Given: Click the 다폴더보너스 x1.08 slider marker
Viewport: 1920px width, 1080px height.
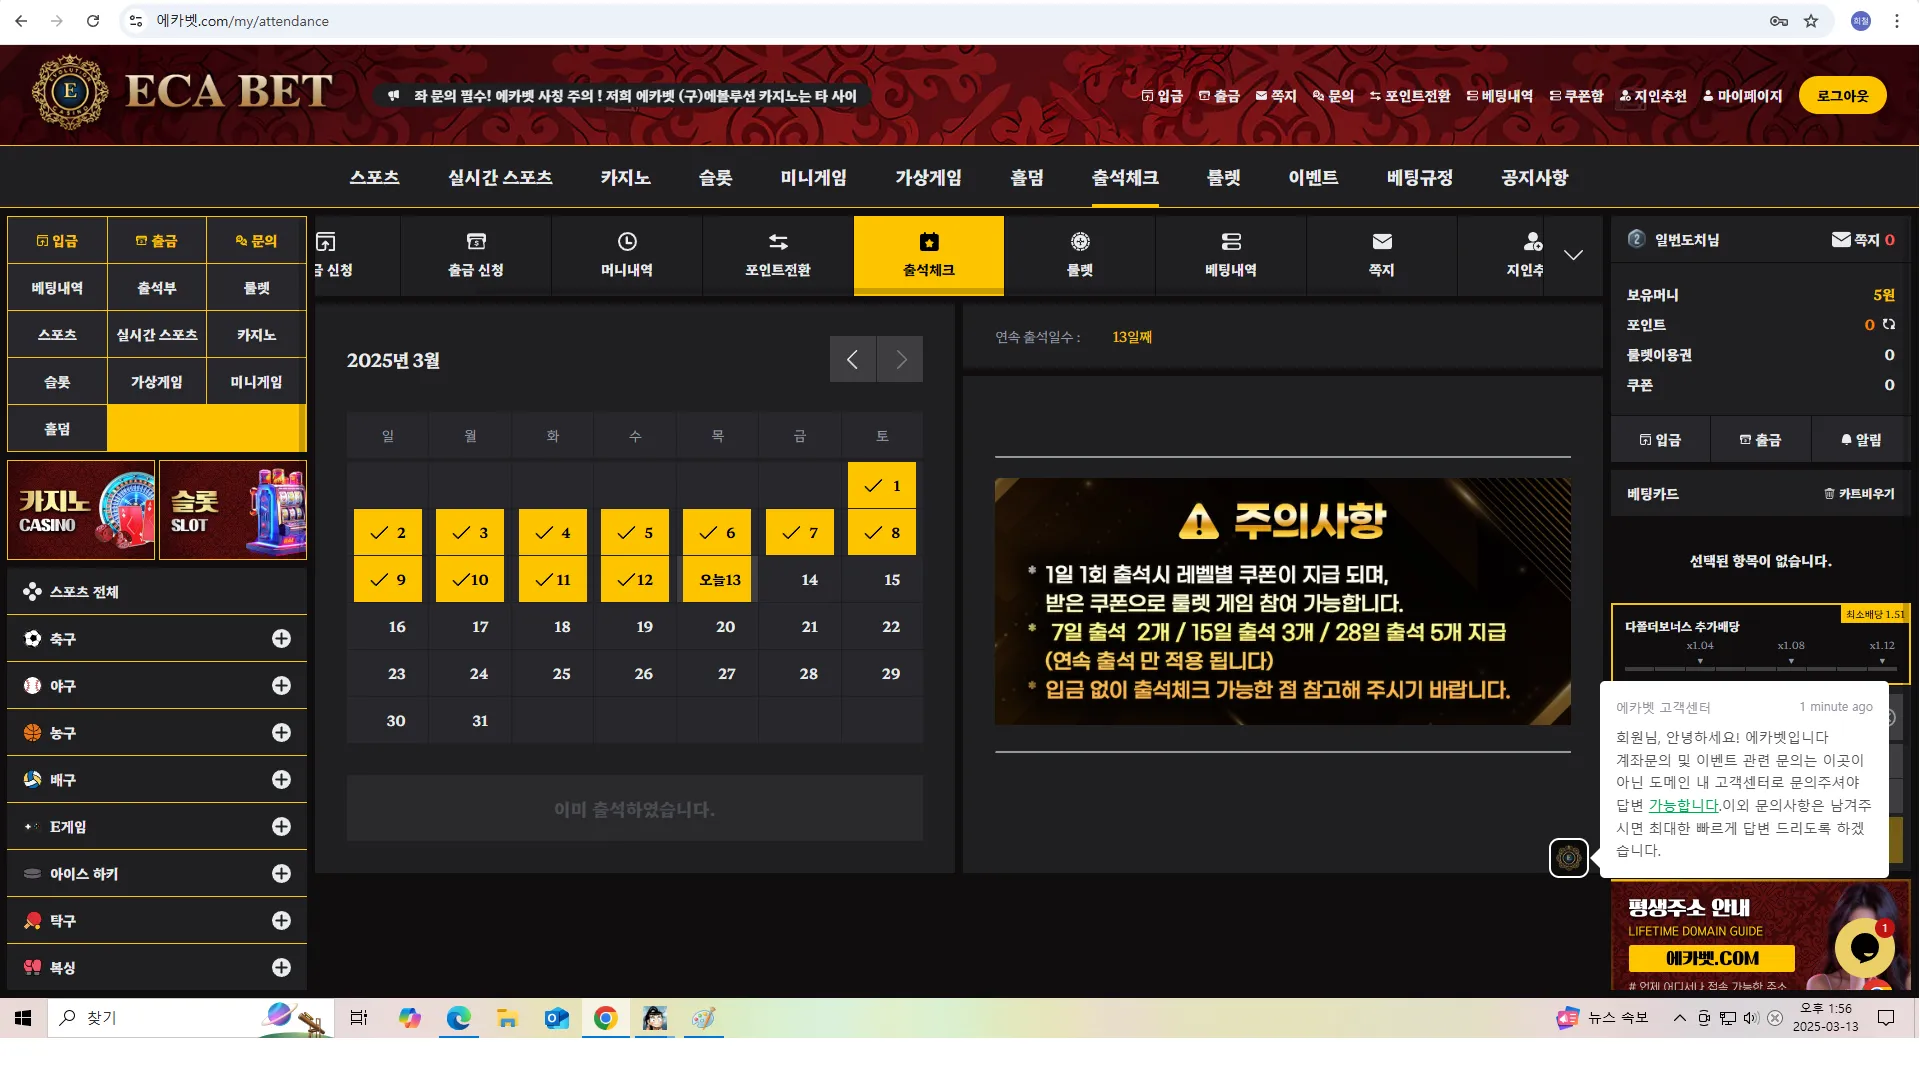Looking at the screenshot, I should coord(1791,661).
